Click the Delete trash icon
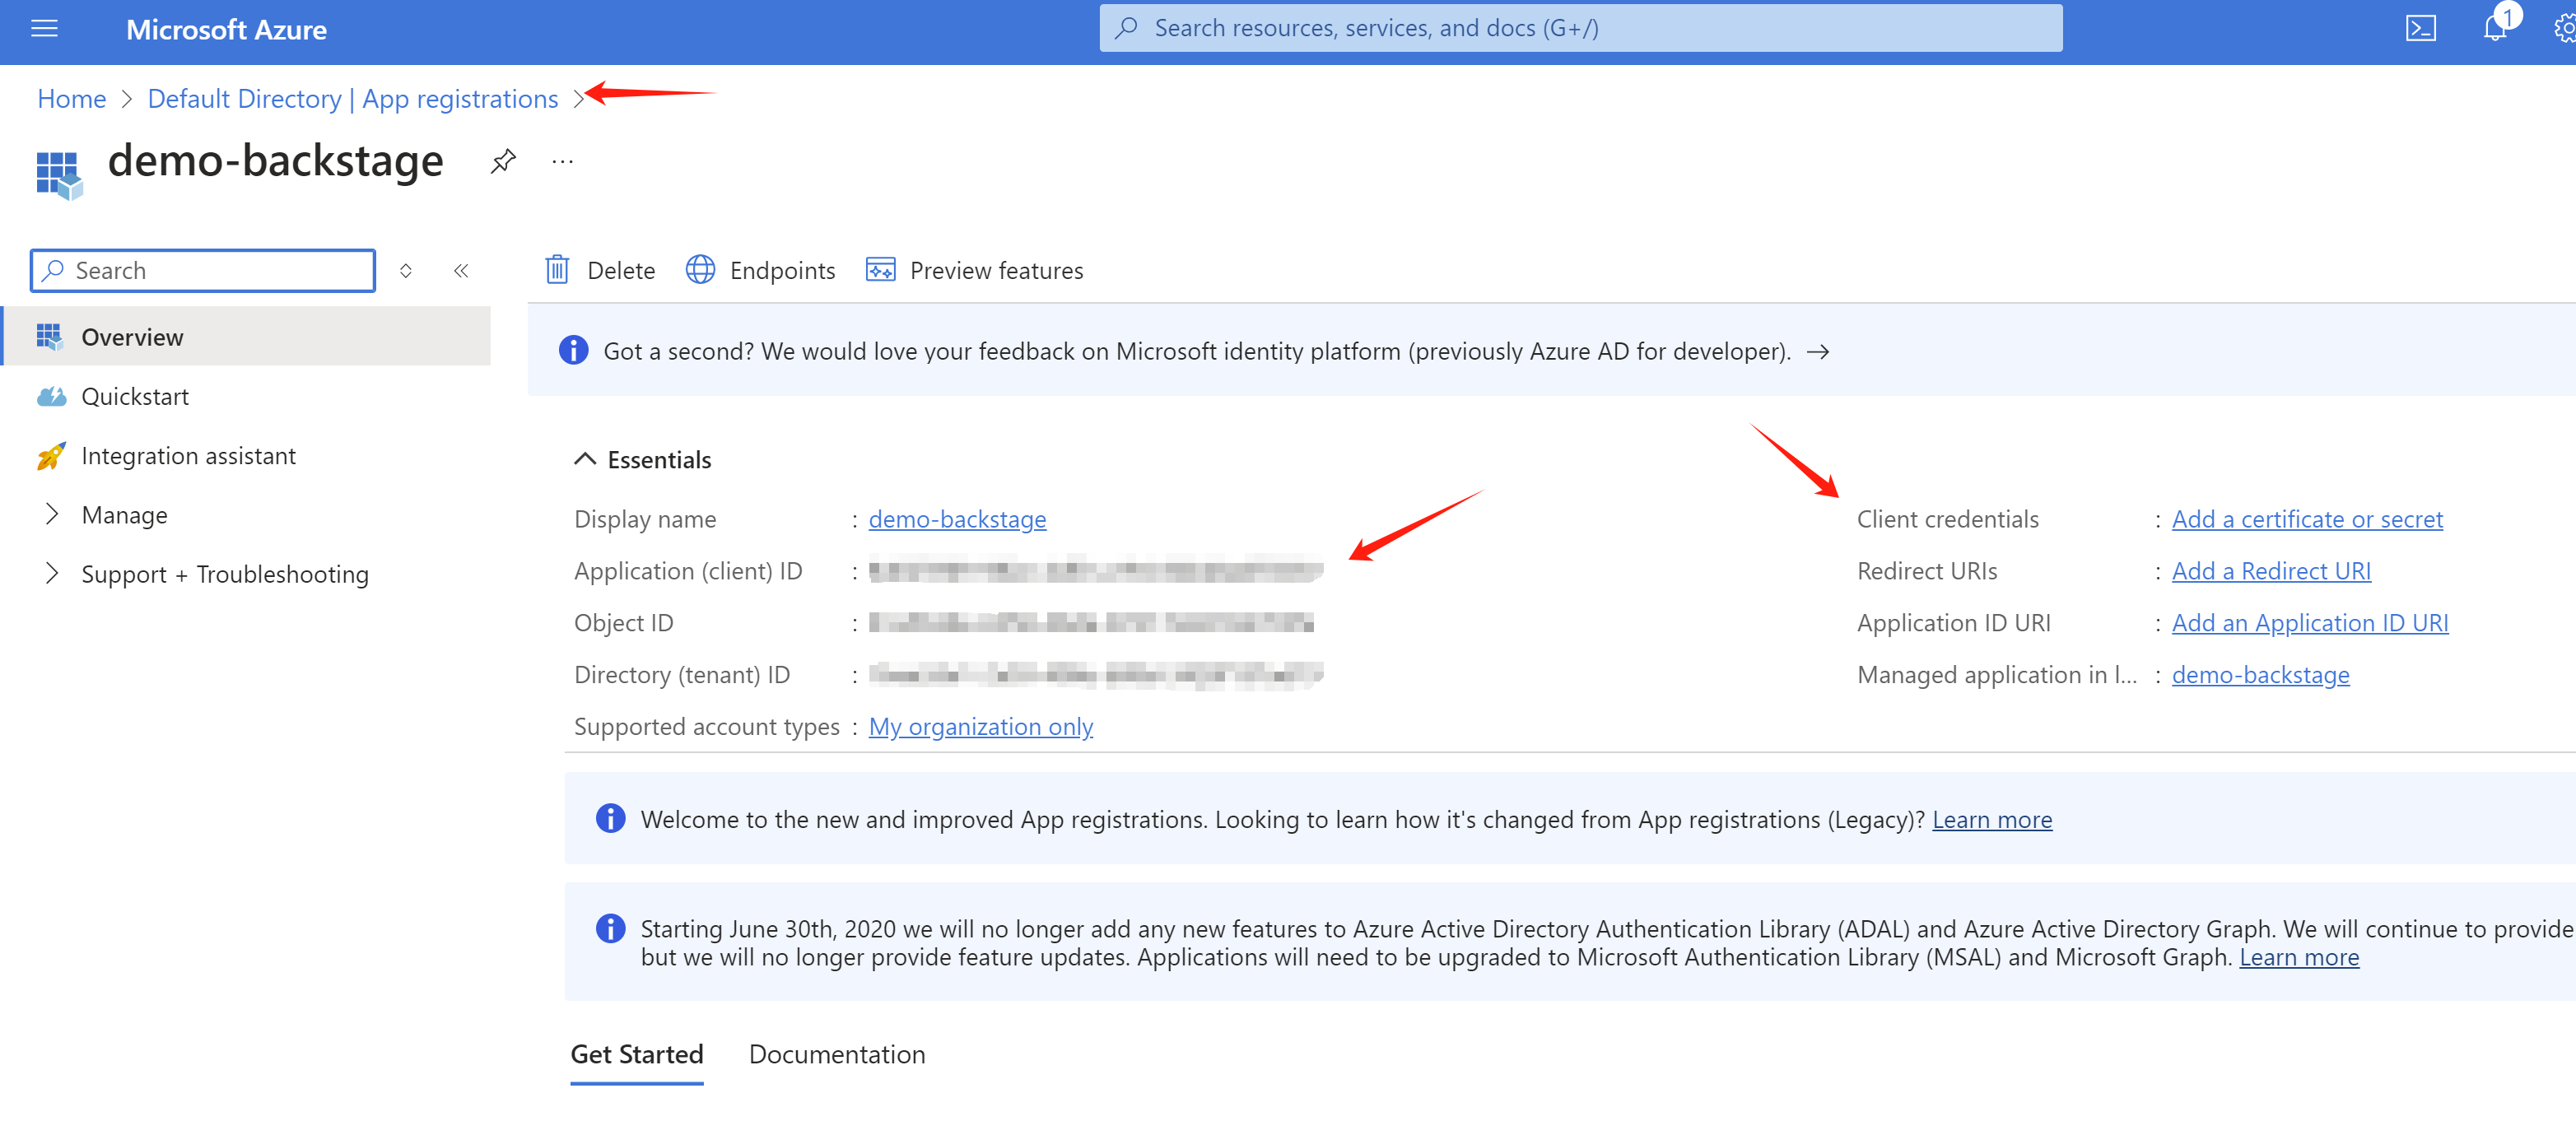2576x1121 pixels. pyautogui.click(x=557, y=270)
